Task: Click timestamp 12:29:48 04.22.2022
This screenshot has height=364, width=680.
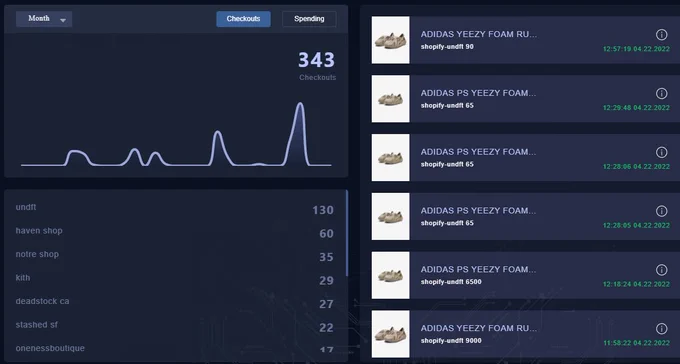Action: [636, 108]
